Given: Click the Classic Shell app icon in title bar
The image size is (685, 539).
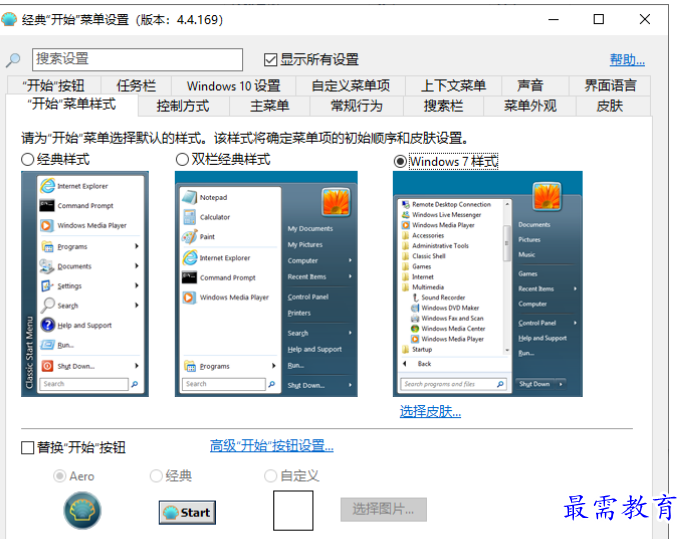Looking at the screenshot, I should pos(9,19).
